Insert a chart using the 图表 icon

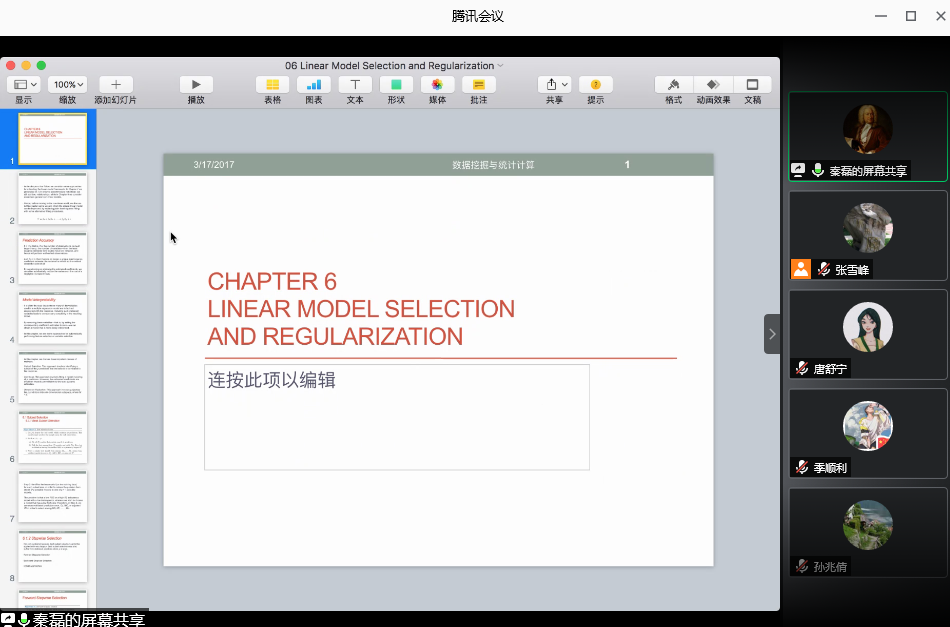click(314, 85)
